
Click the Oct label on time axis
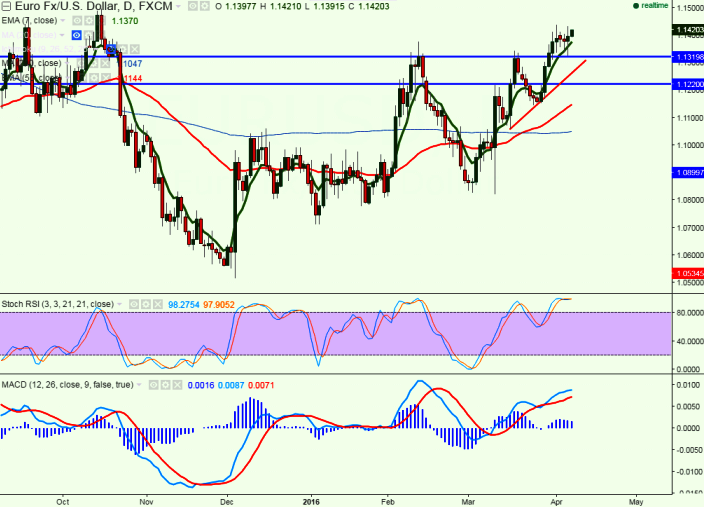(63, 502)
